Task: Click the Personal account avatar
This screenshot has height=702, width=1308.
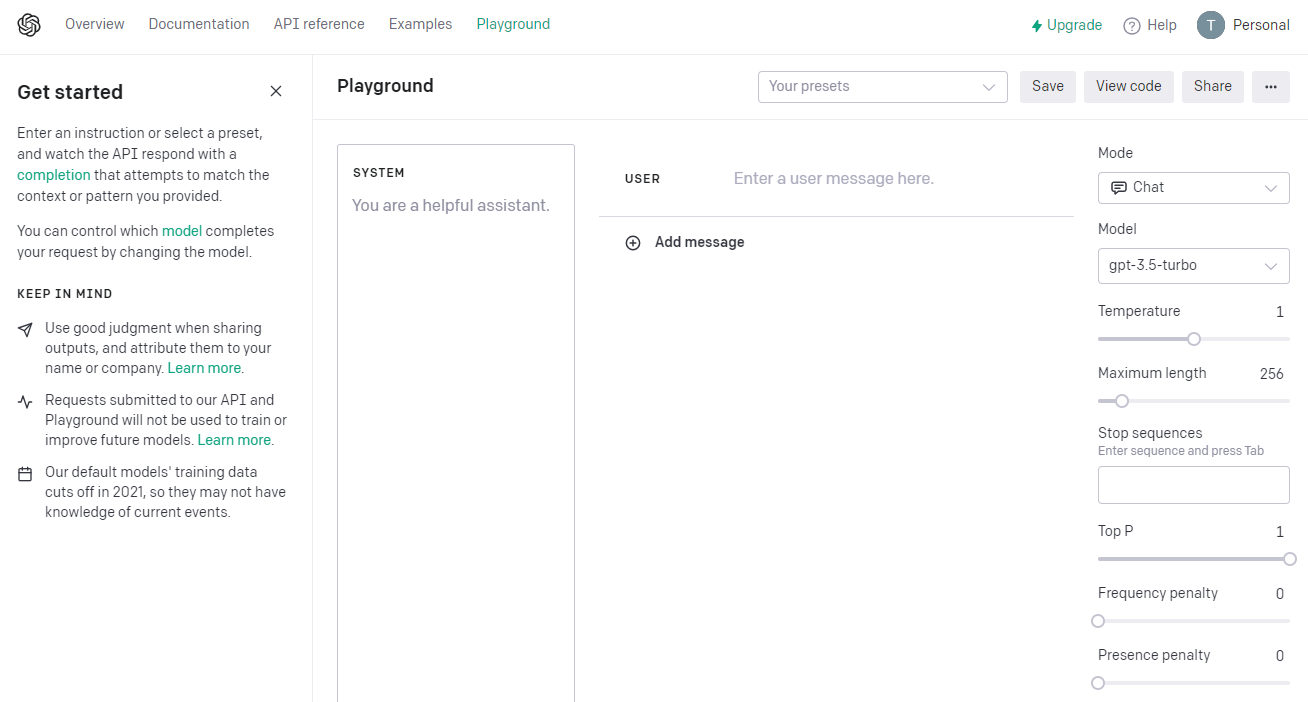Action: click(x=1211, y=25)
